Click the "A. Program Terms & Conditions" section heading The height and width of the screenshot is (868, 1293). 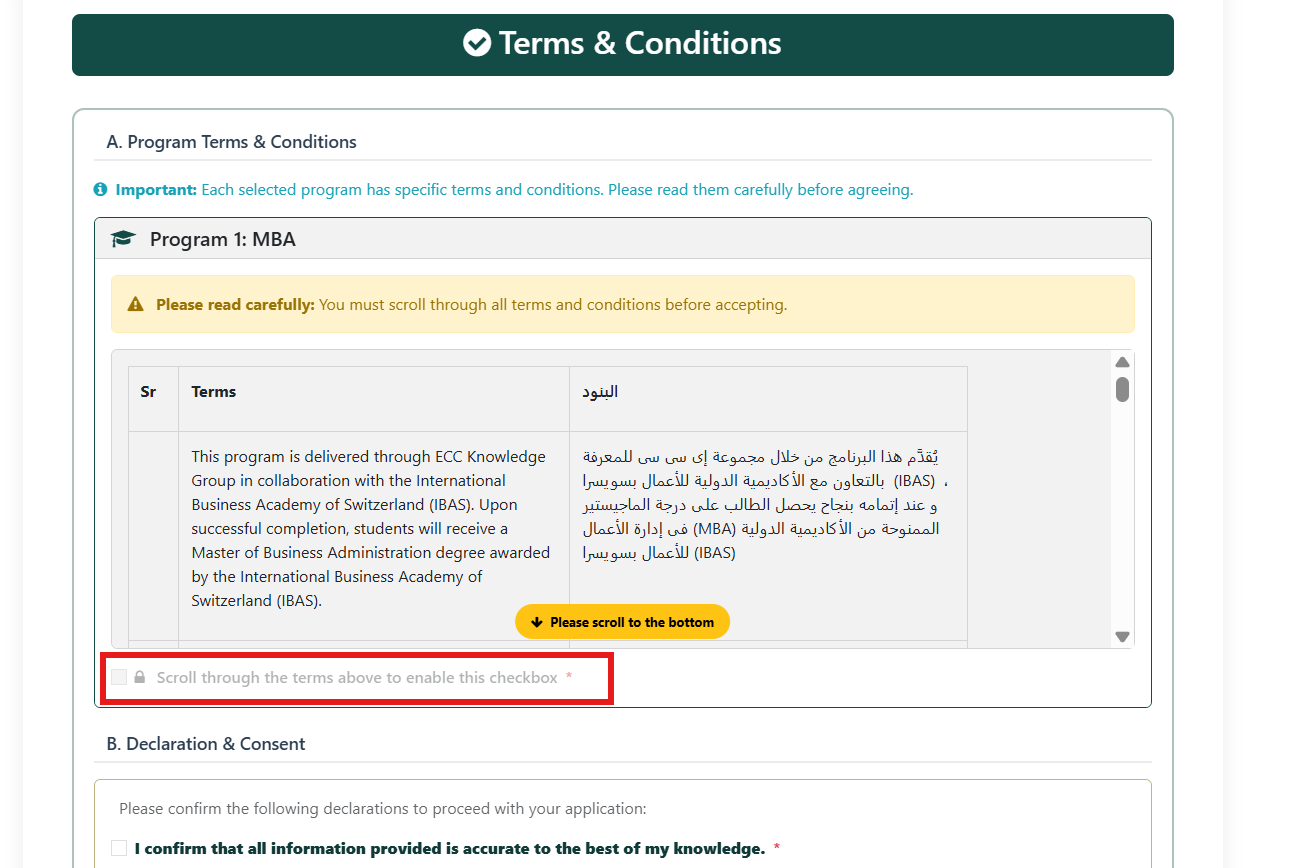(x=231, y=142)
